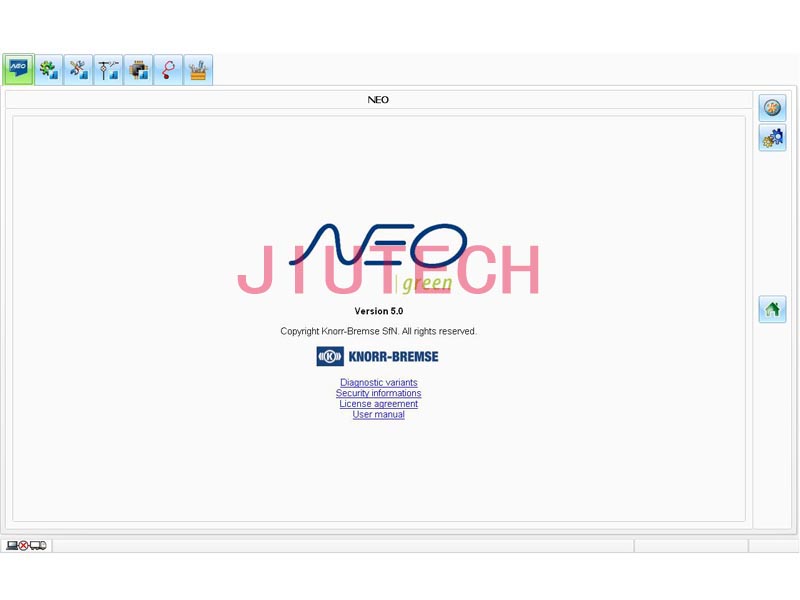
Task: Select the crossed wrench tools icon
Action: coord(78,69)
